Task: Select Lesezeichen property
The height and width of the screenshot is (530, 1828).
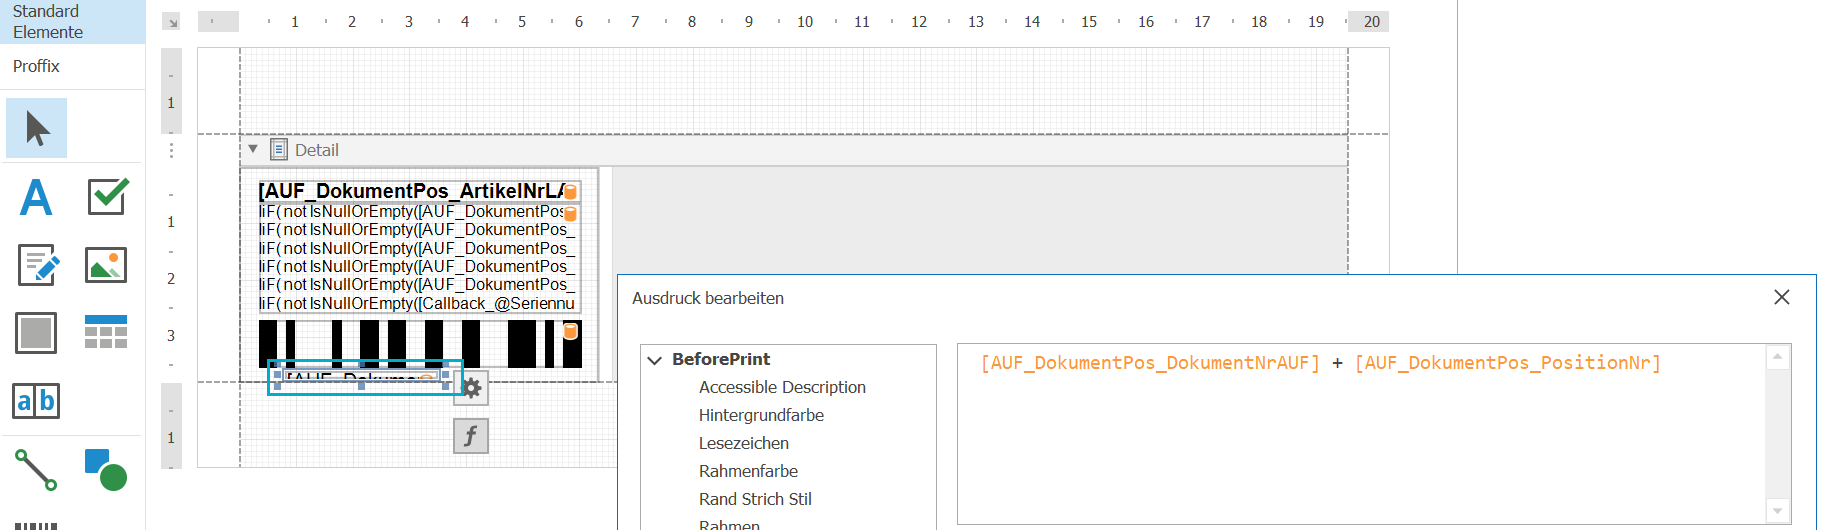Action: (x=744, y=443)
